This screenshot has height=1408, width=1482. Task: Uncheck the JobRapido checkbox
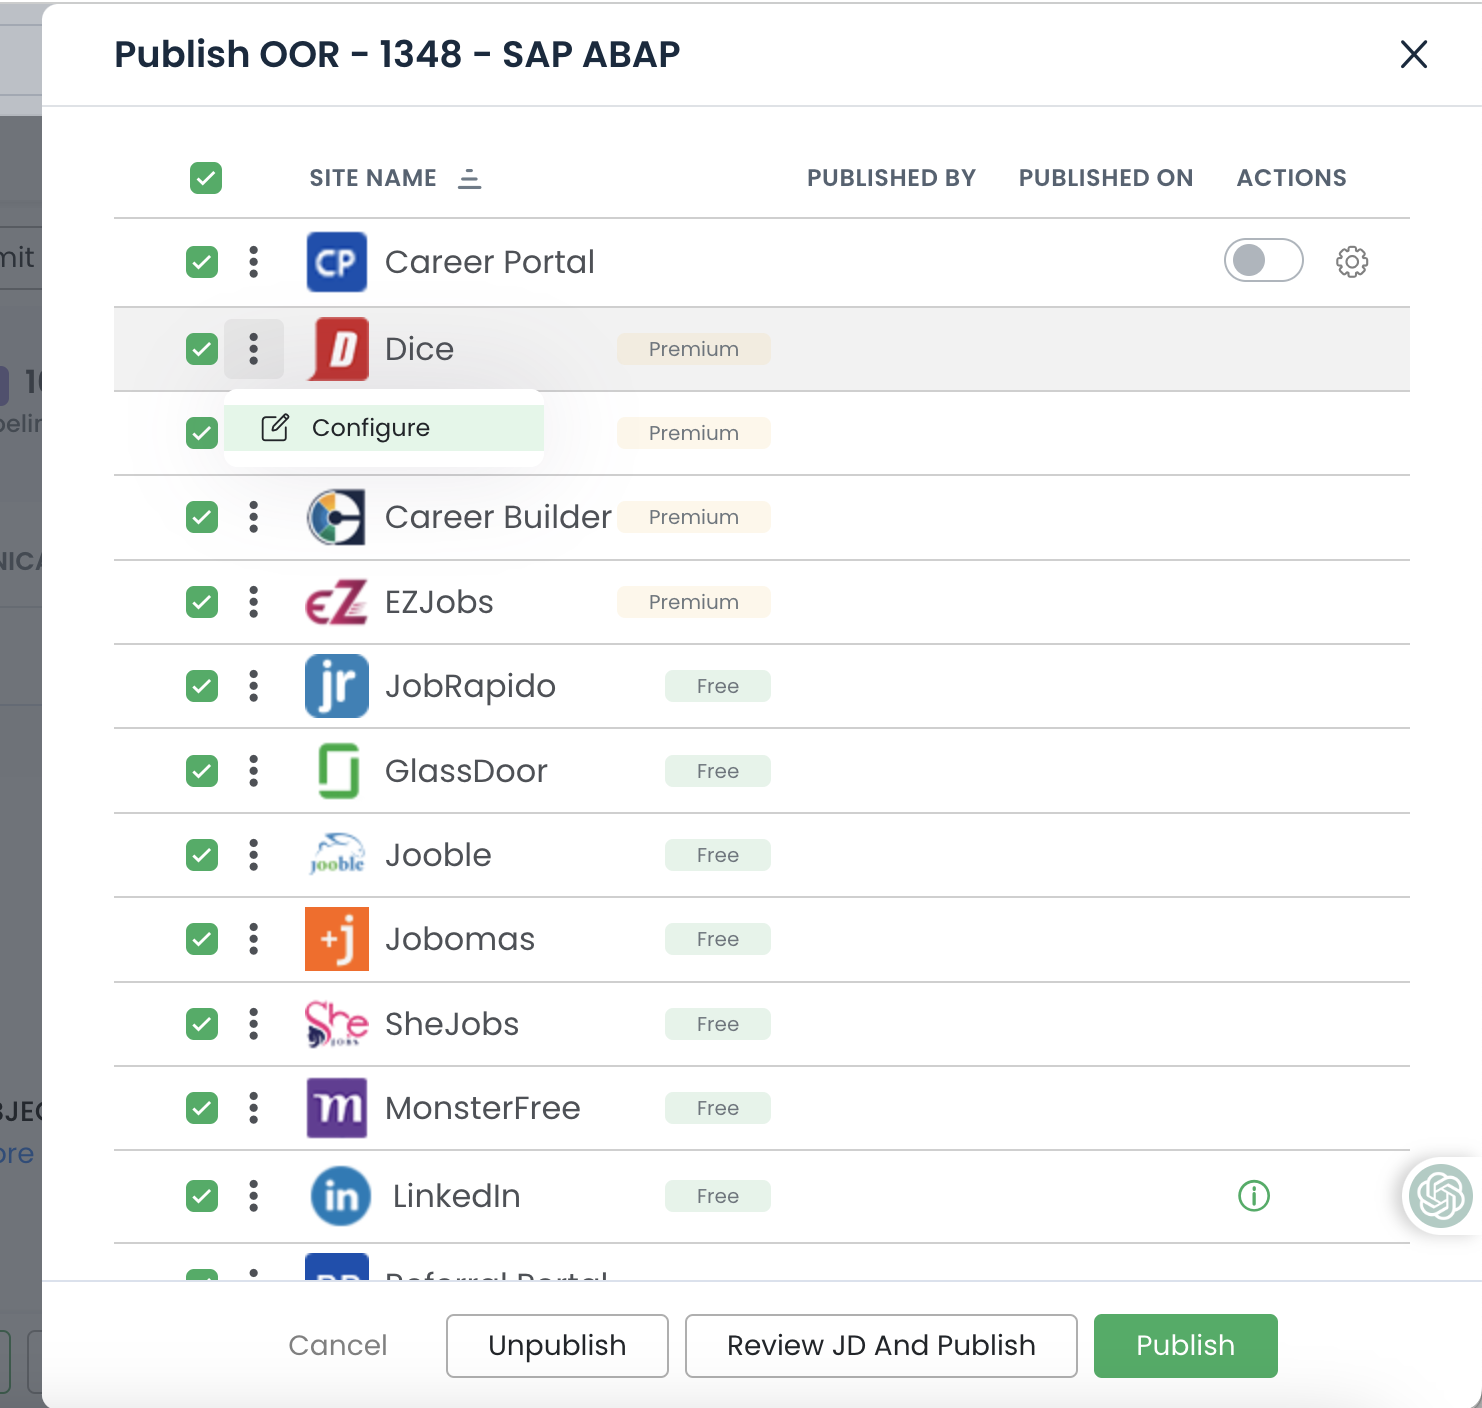pos(202,686)
